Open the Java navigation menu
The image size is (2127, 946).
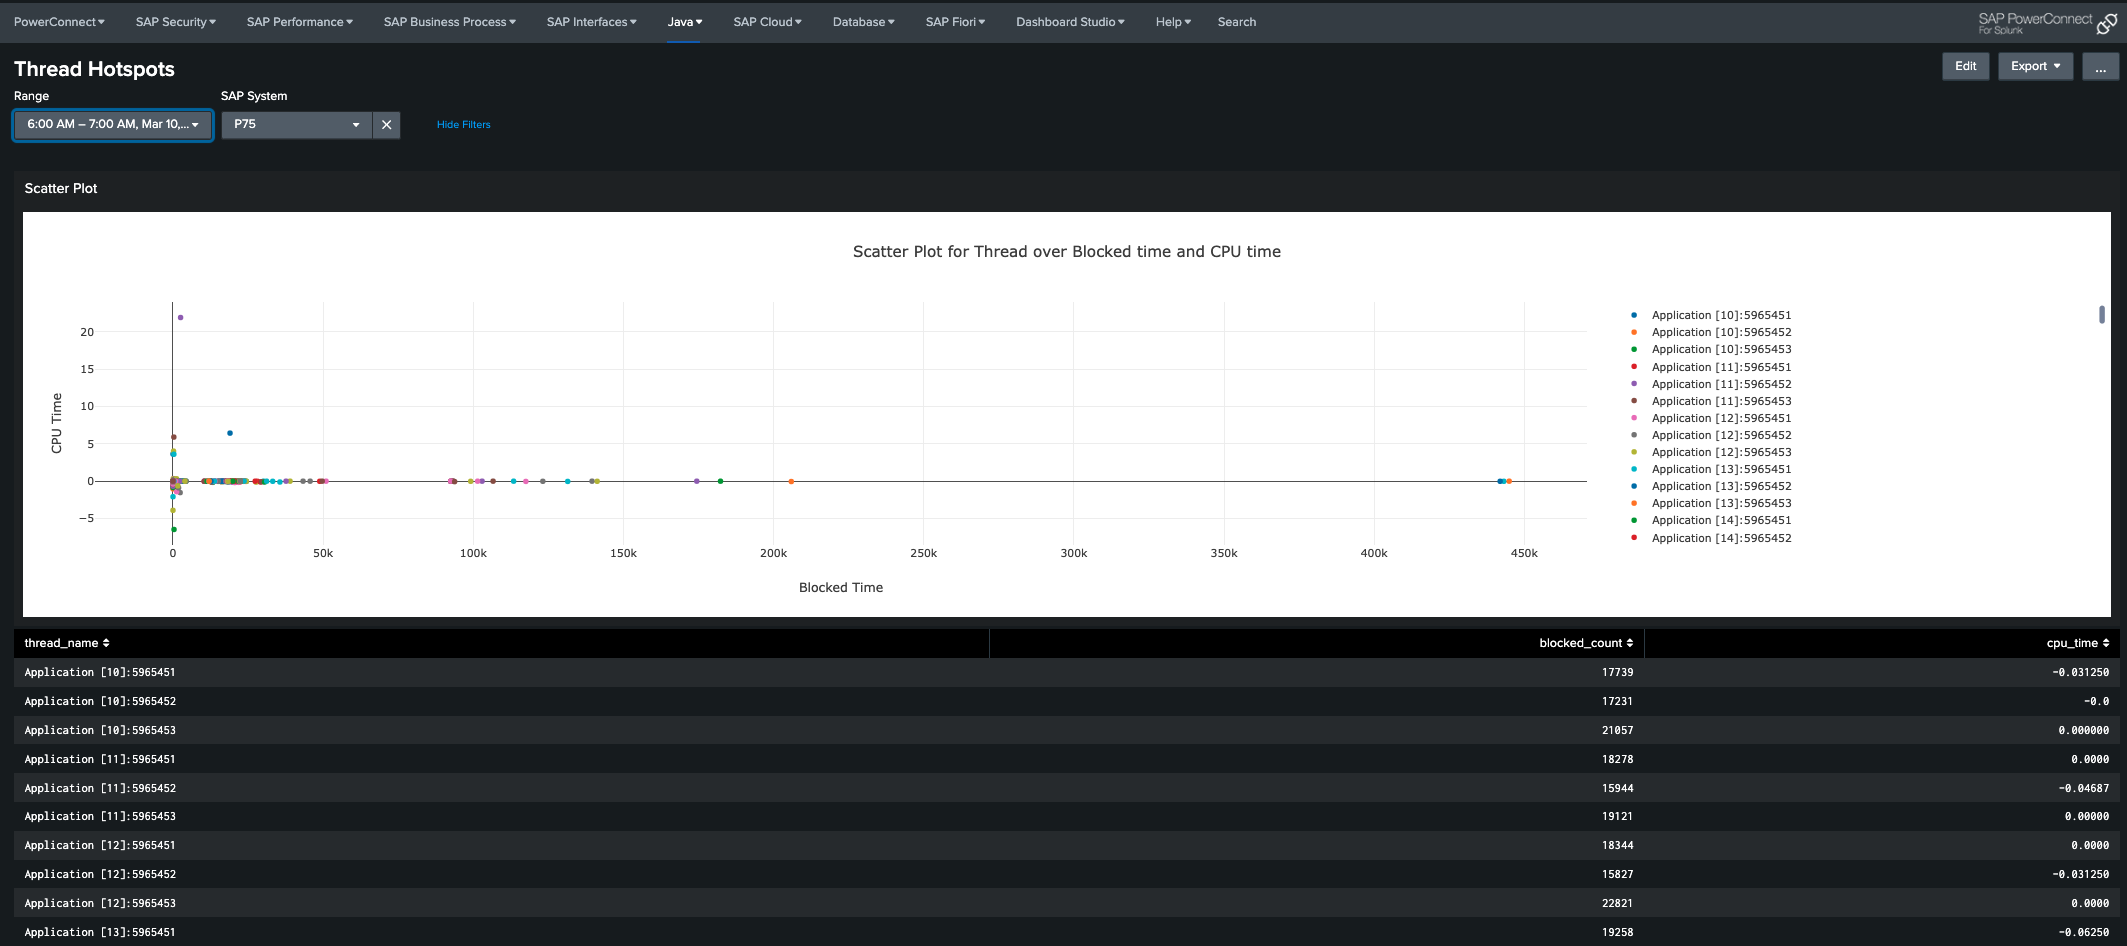point(684,22)
